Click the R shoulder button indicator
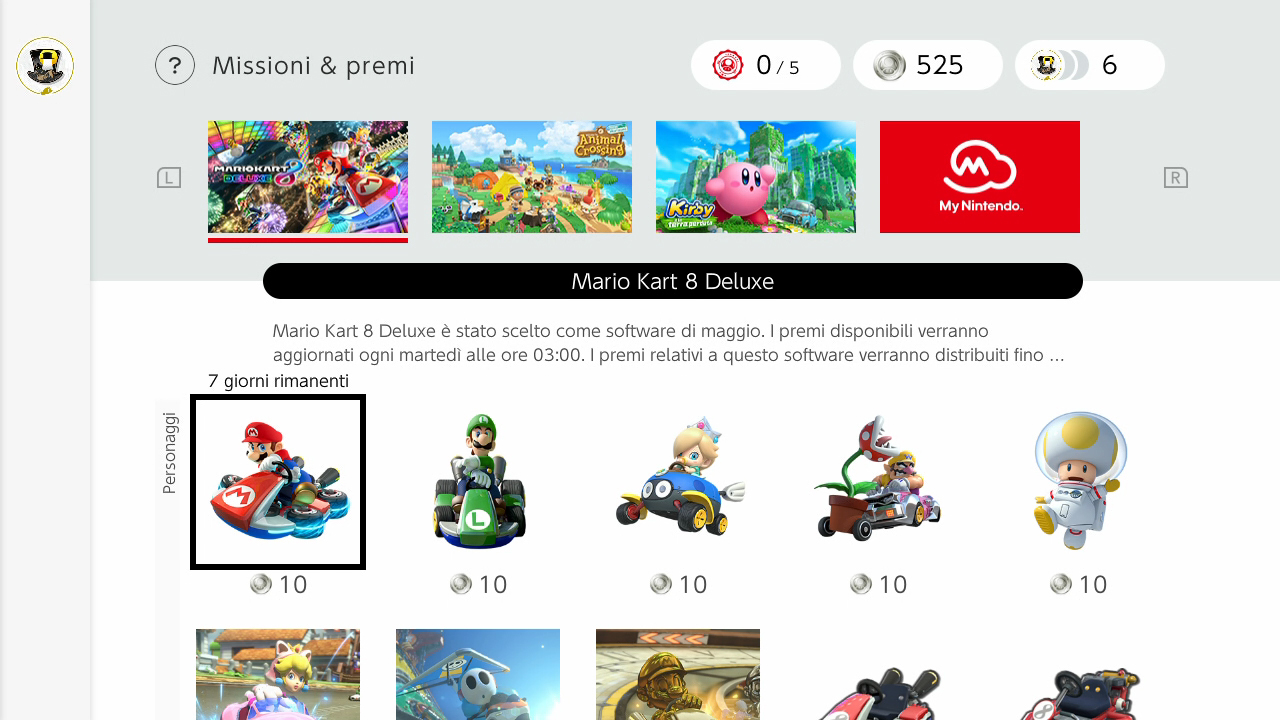The image size is (1280, 720). click(x=1176, y=178)
